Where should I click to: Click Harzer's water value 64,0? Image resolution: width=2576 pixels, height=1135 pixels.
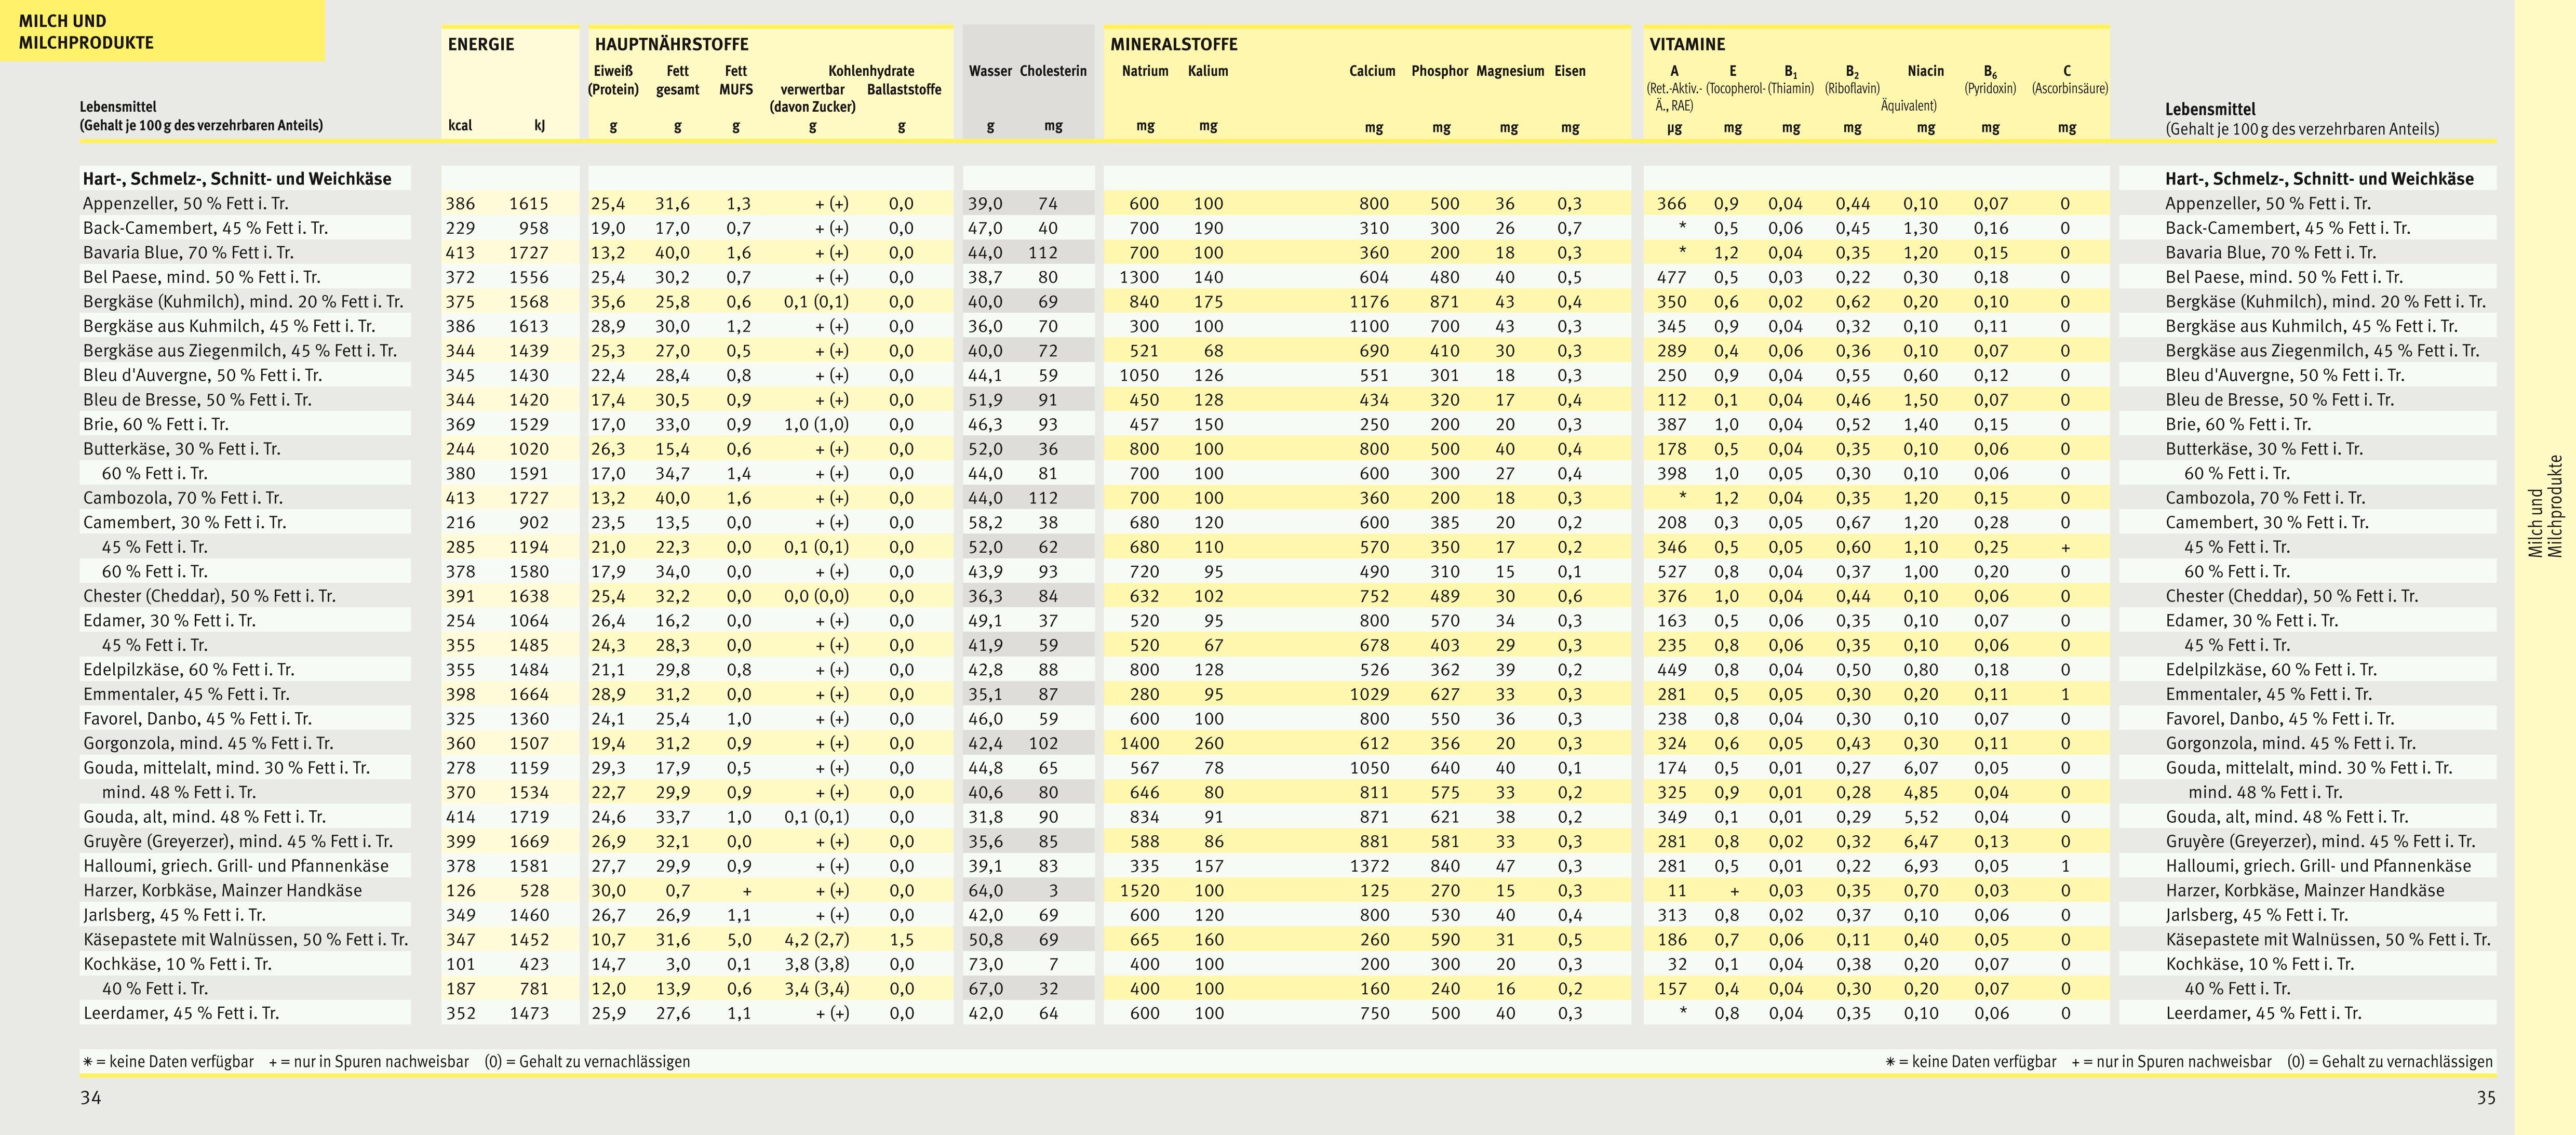[x=985, y=891]
